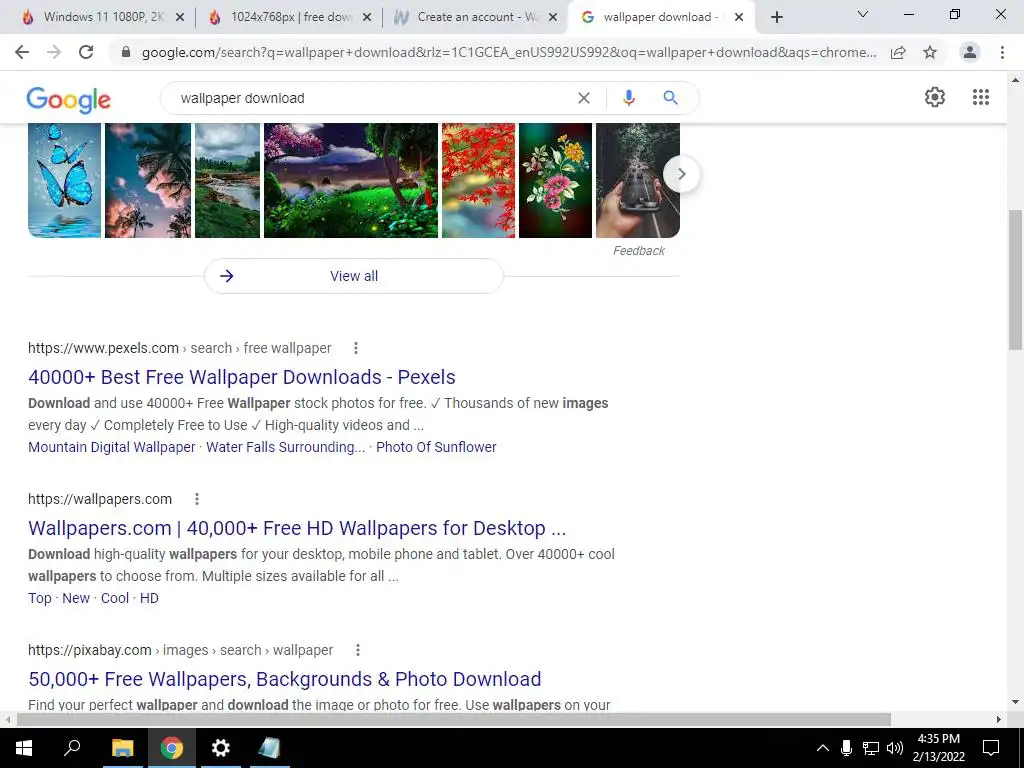Open Windows taskbar search
Screen dimensions: 1024x768
pos(72,748)
